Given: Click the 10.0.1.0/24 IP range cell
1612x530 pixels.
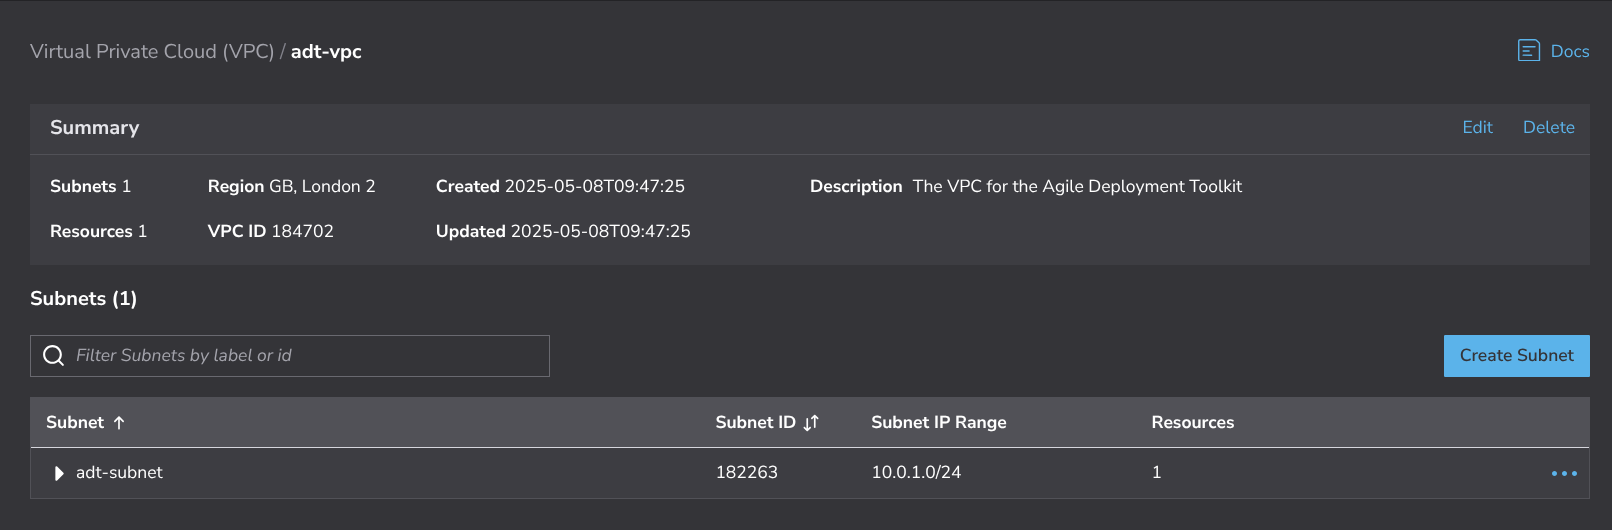Looking at the screenshot, I should coord(916,472).
